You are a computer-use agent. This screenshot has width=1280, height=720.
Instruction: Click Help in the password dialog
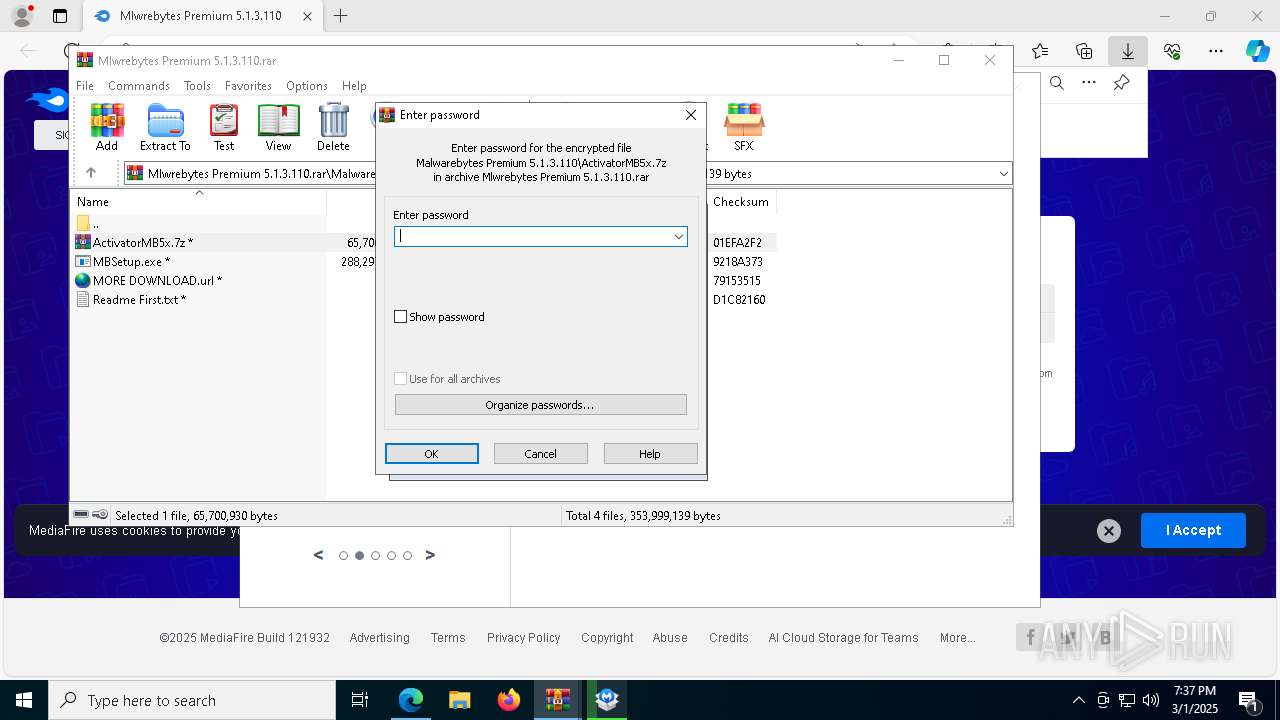tap(650, 454)
